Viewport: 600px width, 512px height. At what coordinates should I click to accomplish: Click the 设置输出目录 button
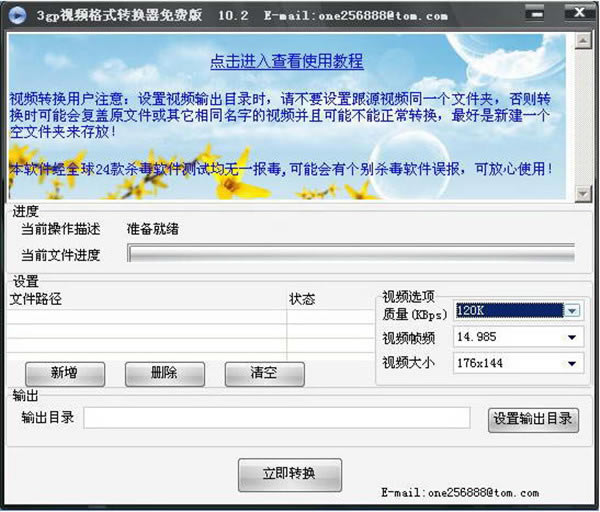click(533, 420)
